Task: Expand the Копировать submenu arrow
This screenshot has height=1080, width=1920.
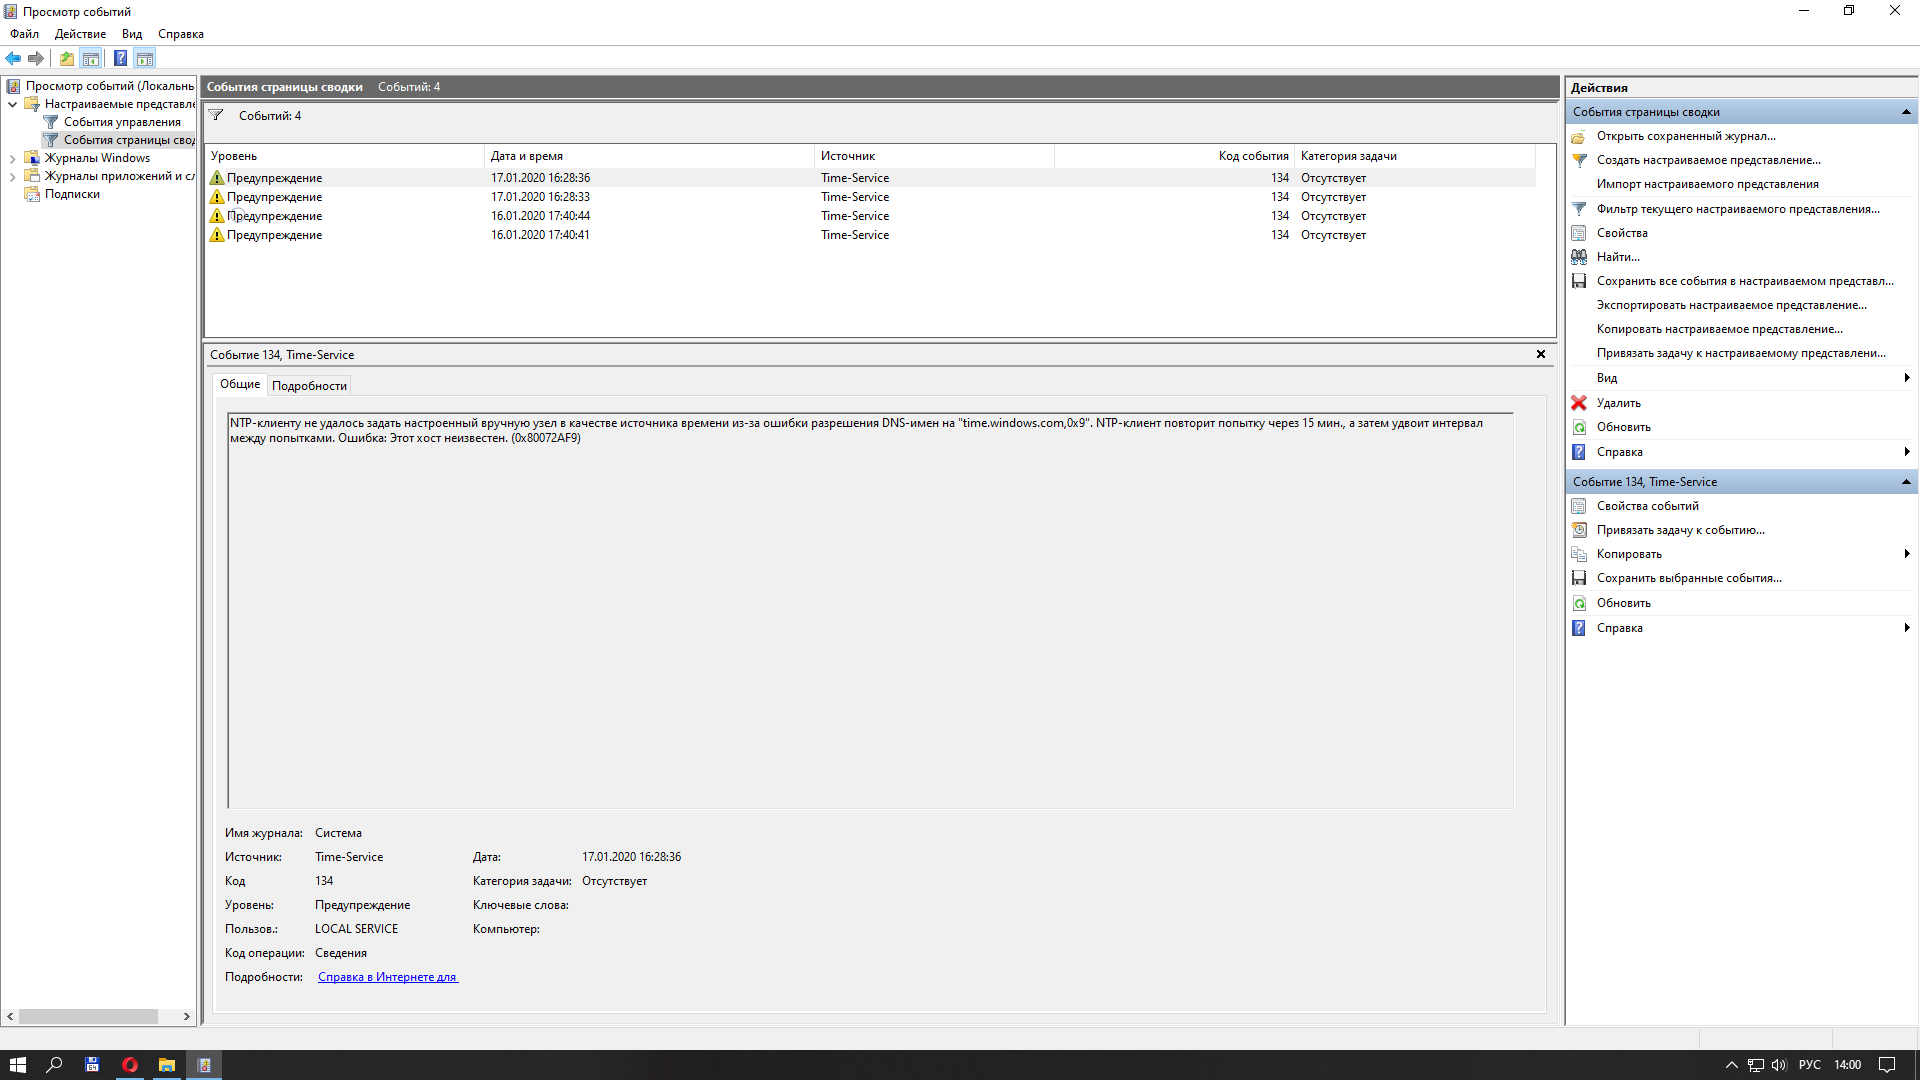Action: [x=1907, y=554]
